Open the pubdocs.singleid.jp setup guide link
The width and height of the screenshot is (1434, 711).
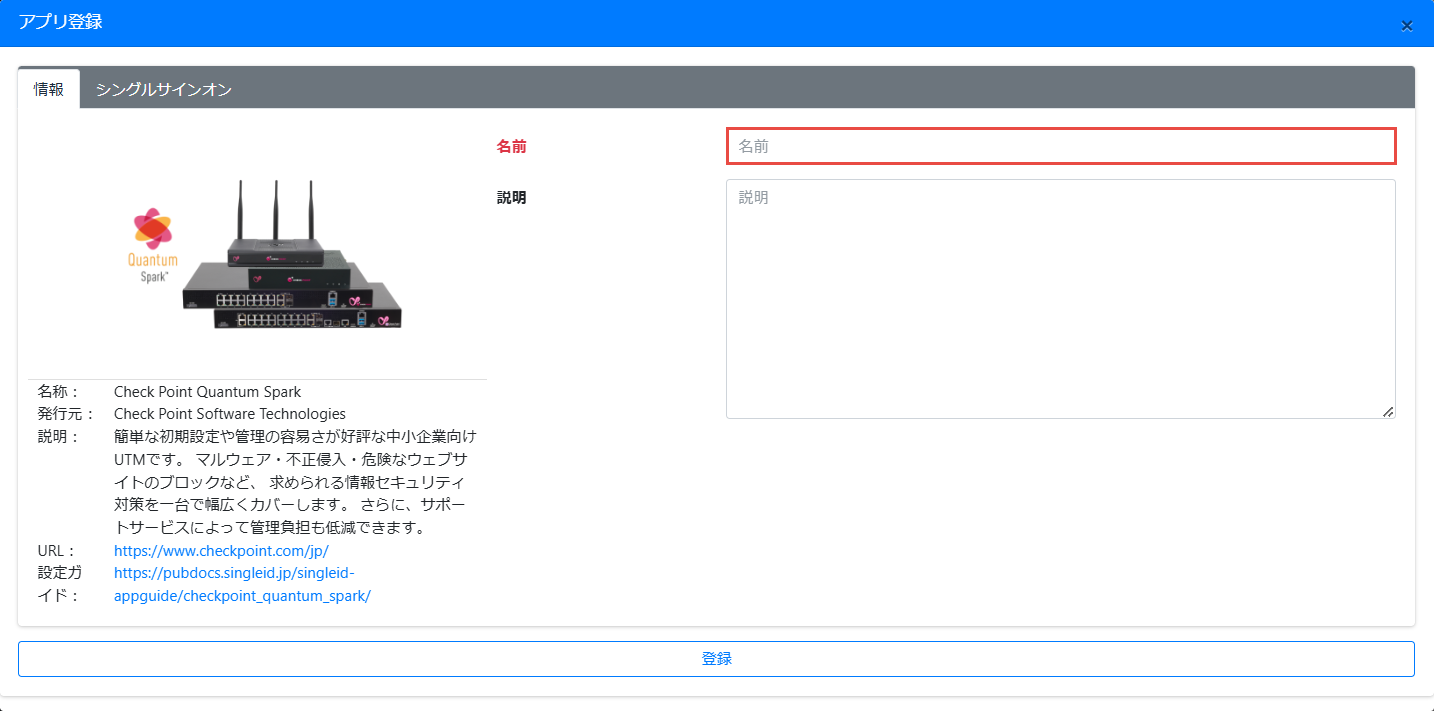click(x=242, y=584)
